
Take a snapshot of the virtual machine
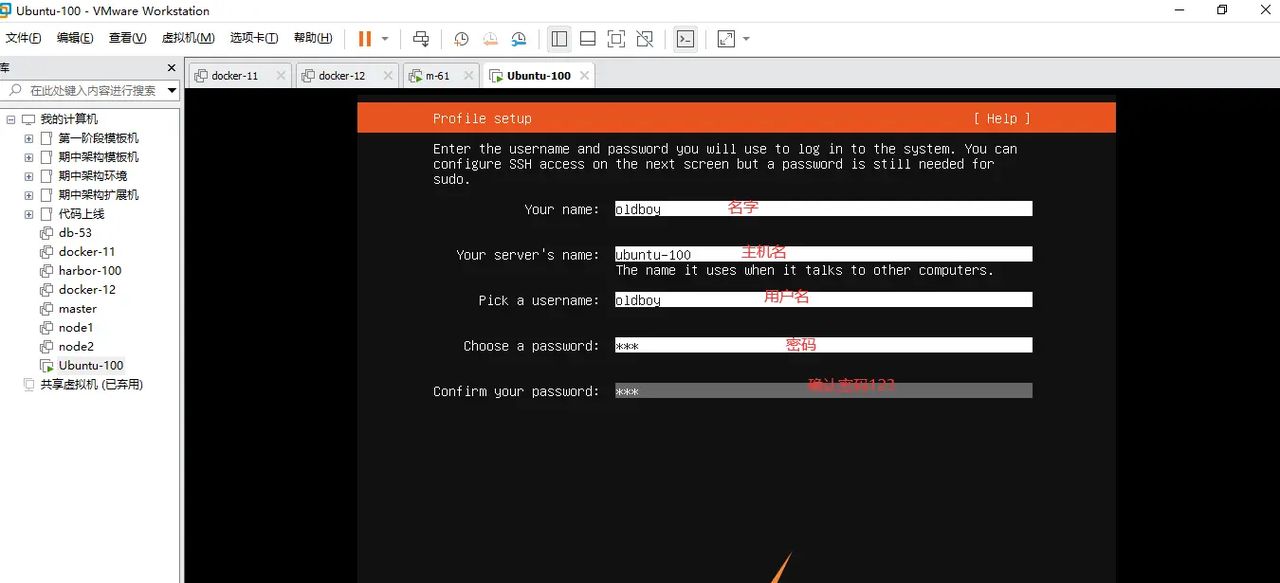tap(461, 38)
